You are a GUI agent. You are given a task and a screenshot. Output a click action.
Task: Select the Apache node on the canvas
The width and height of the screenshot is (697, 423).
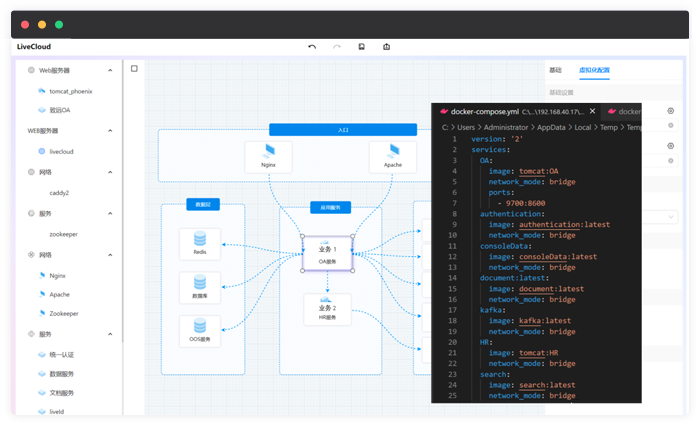click(x=392, y=155)
